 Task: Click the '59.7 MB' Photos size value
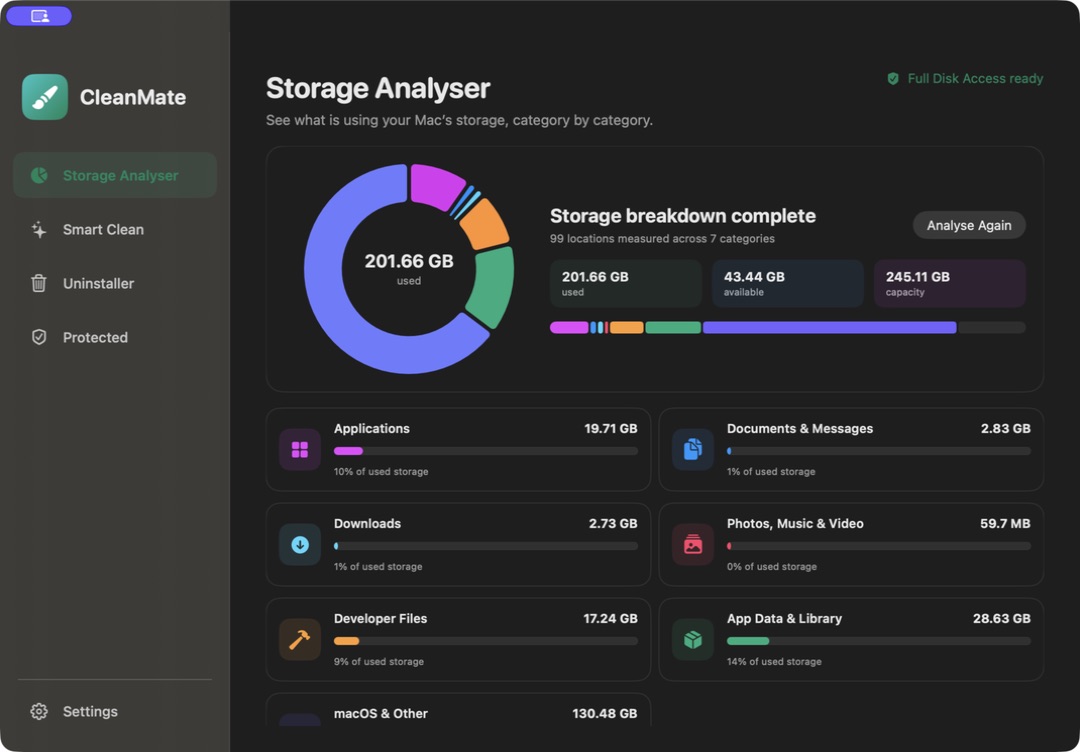(1005, 523)
